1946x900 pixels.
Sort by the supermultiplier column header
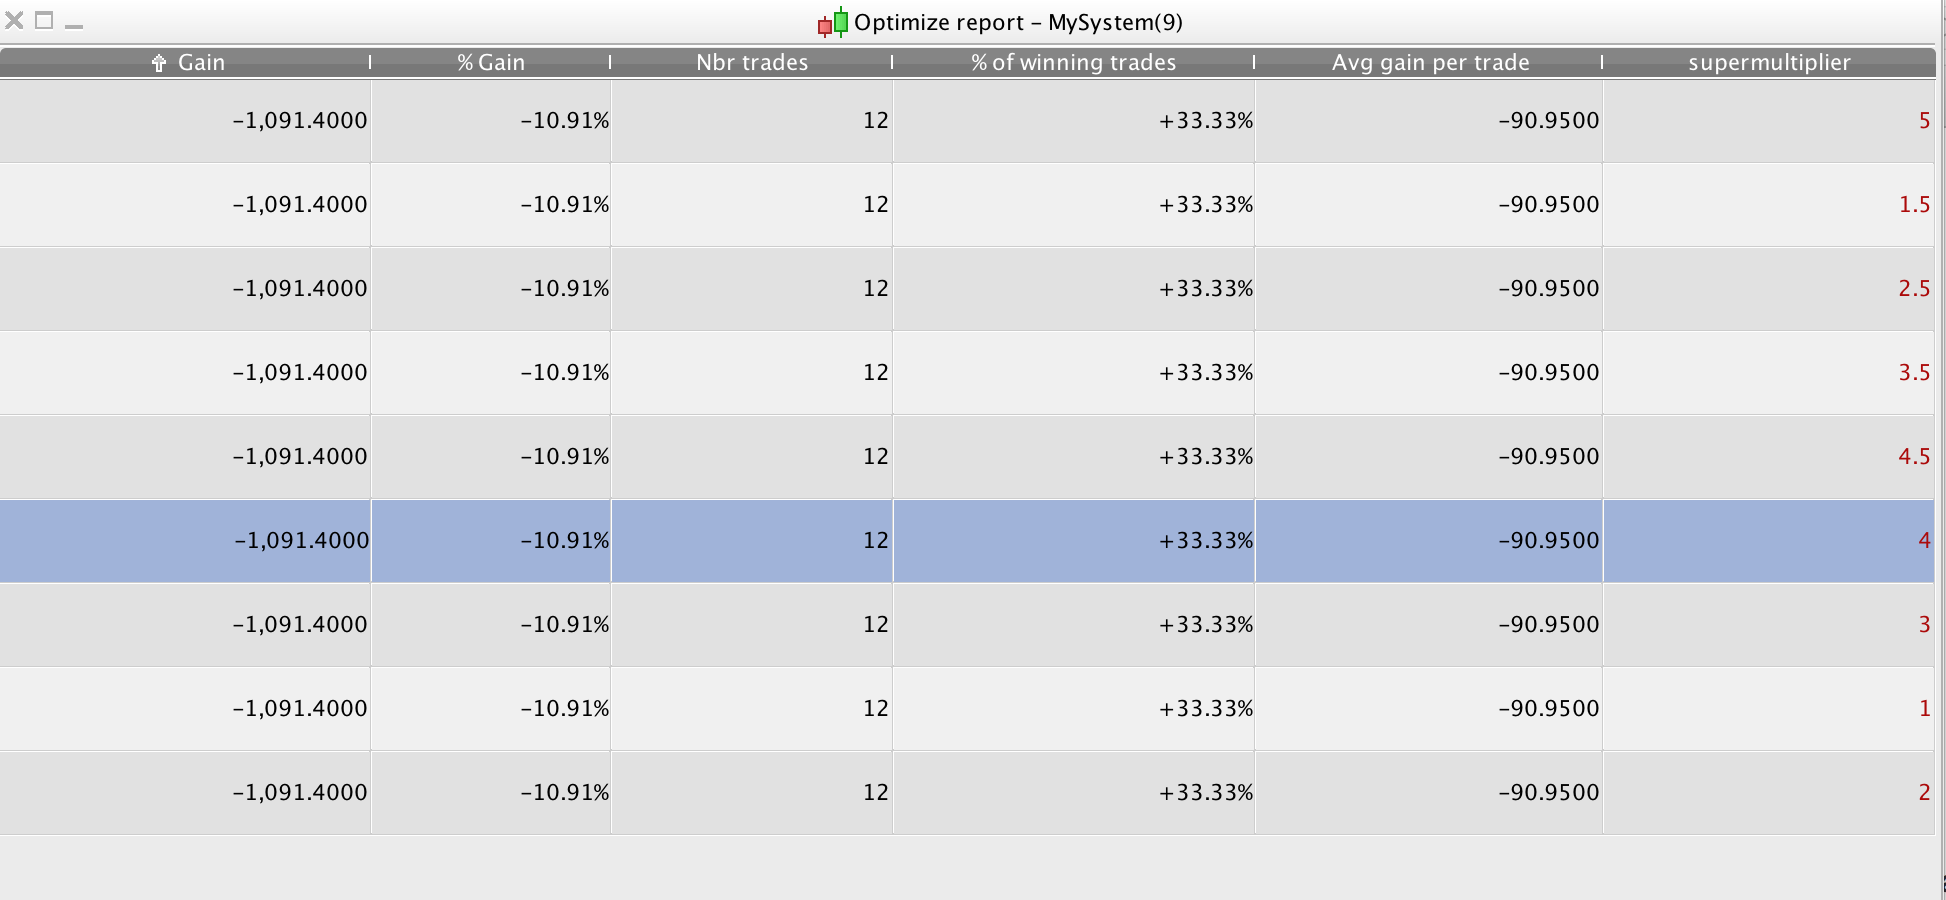(x=1768, y=62)
